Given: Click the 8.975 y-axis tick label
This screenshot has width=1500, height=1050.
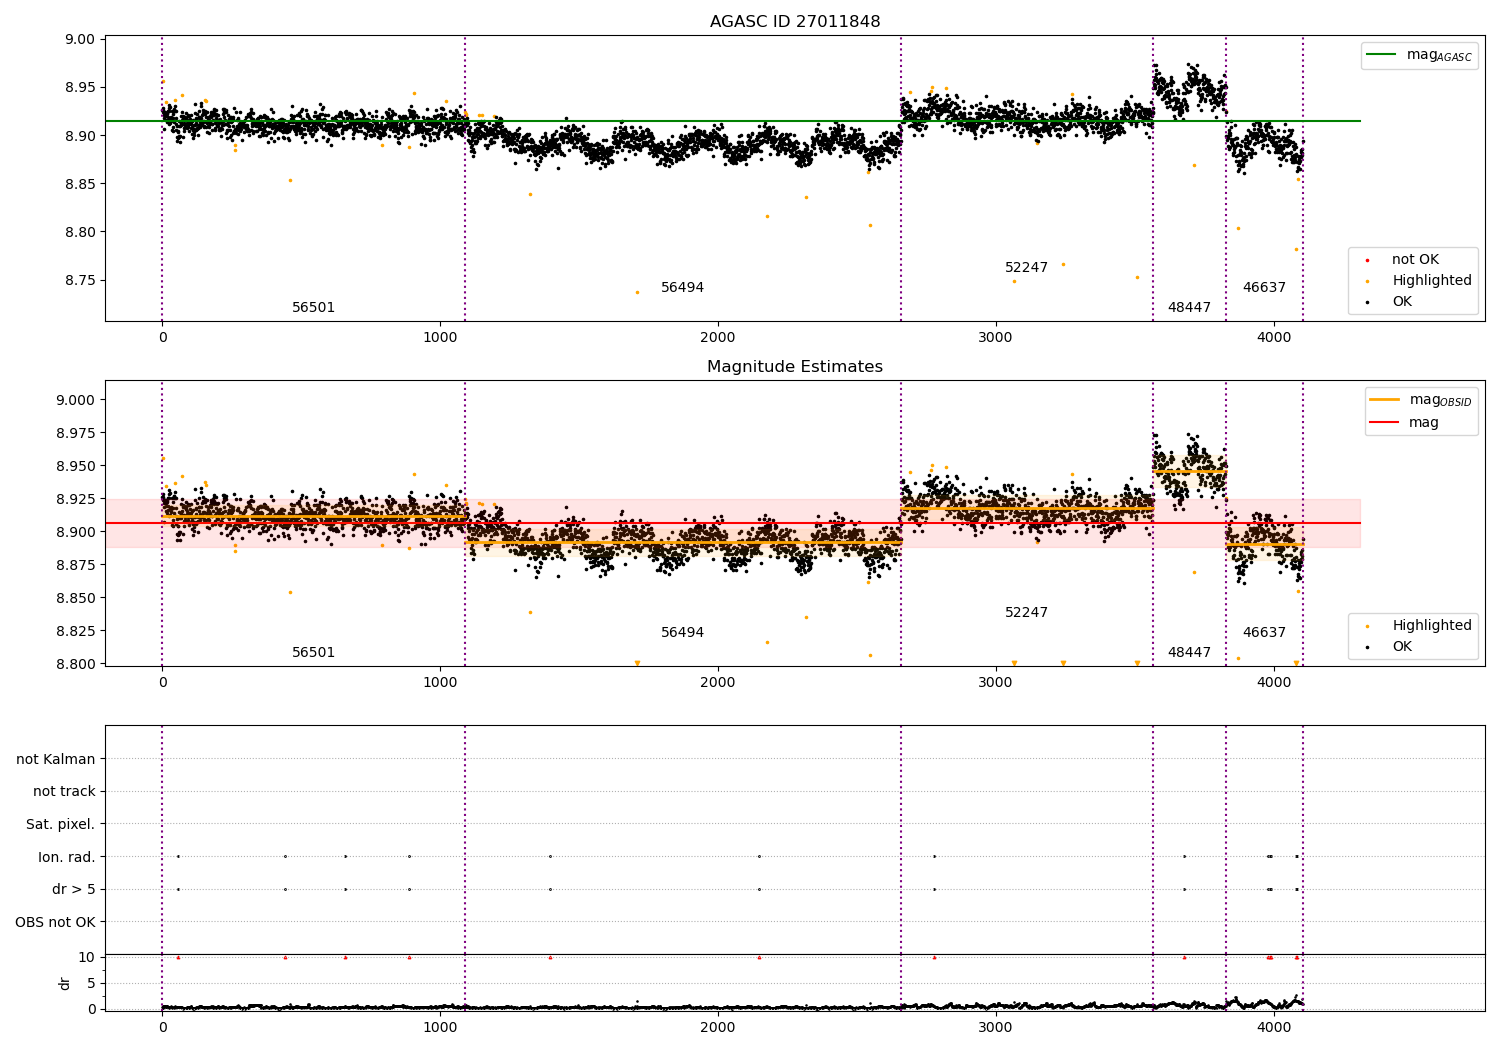Looking at the screenshot, I should (x=76, y=433).
